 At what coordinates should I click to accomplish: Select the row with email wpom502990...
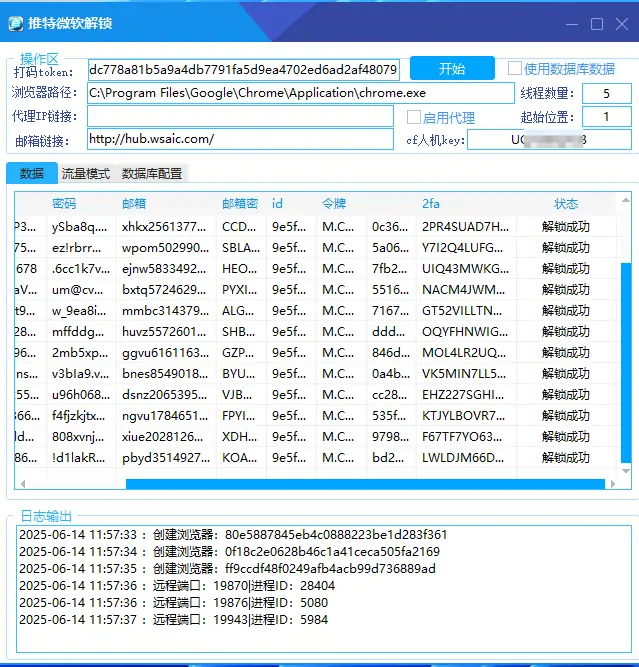point(315,248)
